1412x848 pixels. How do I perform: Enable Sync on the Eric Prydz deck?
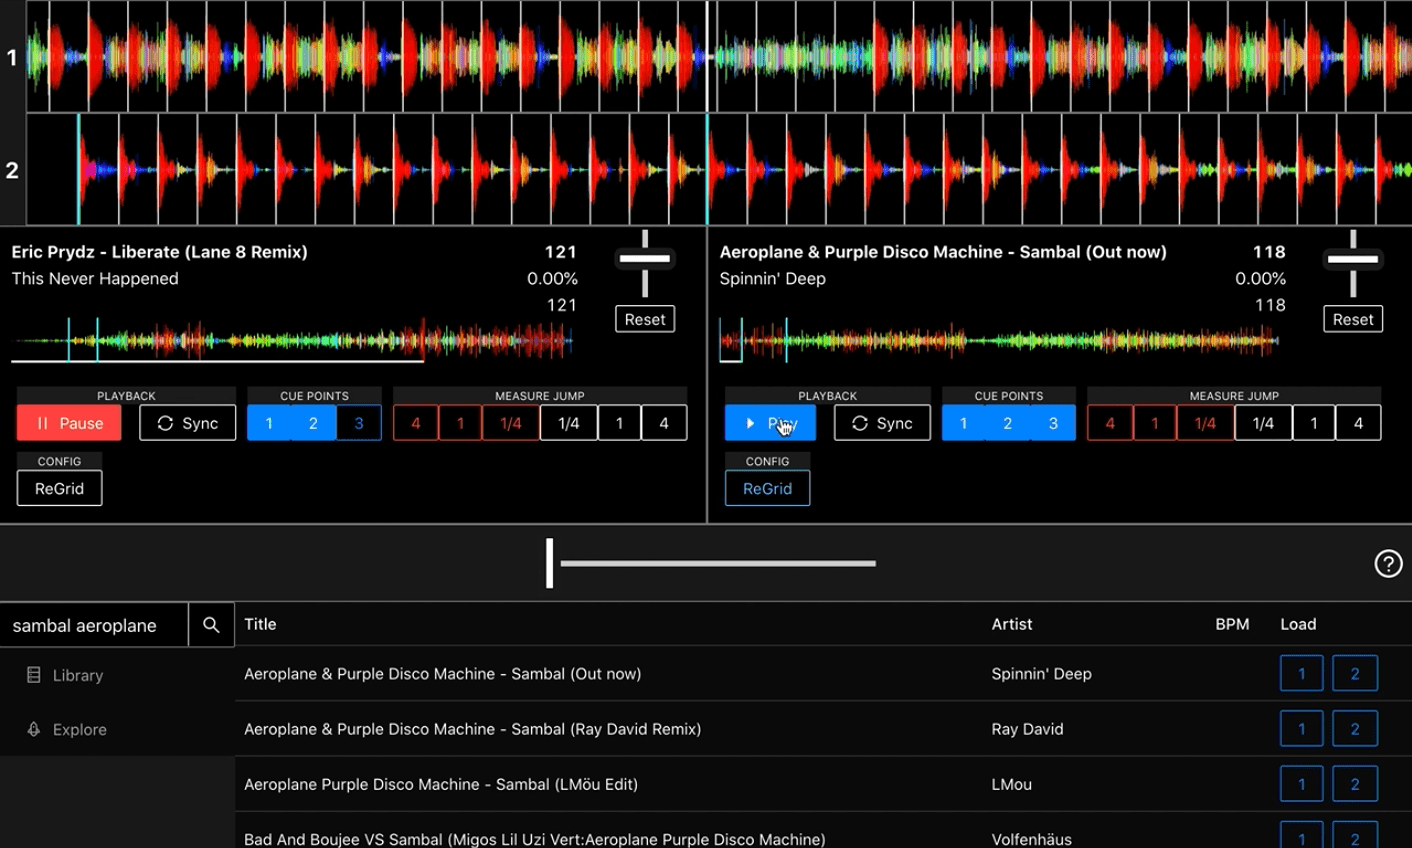pos(186,422)
